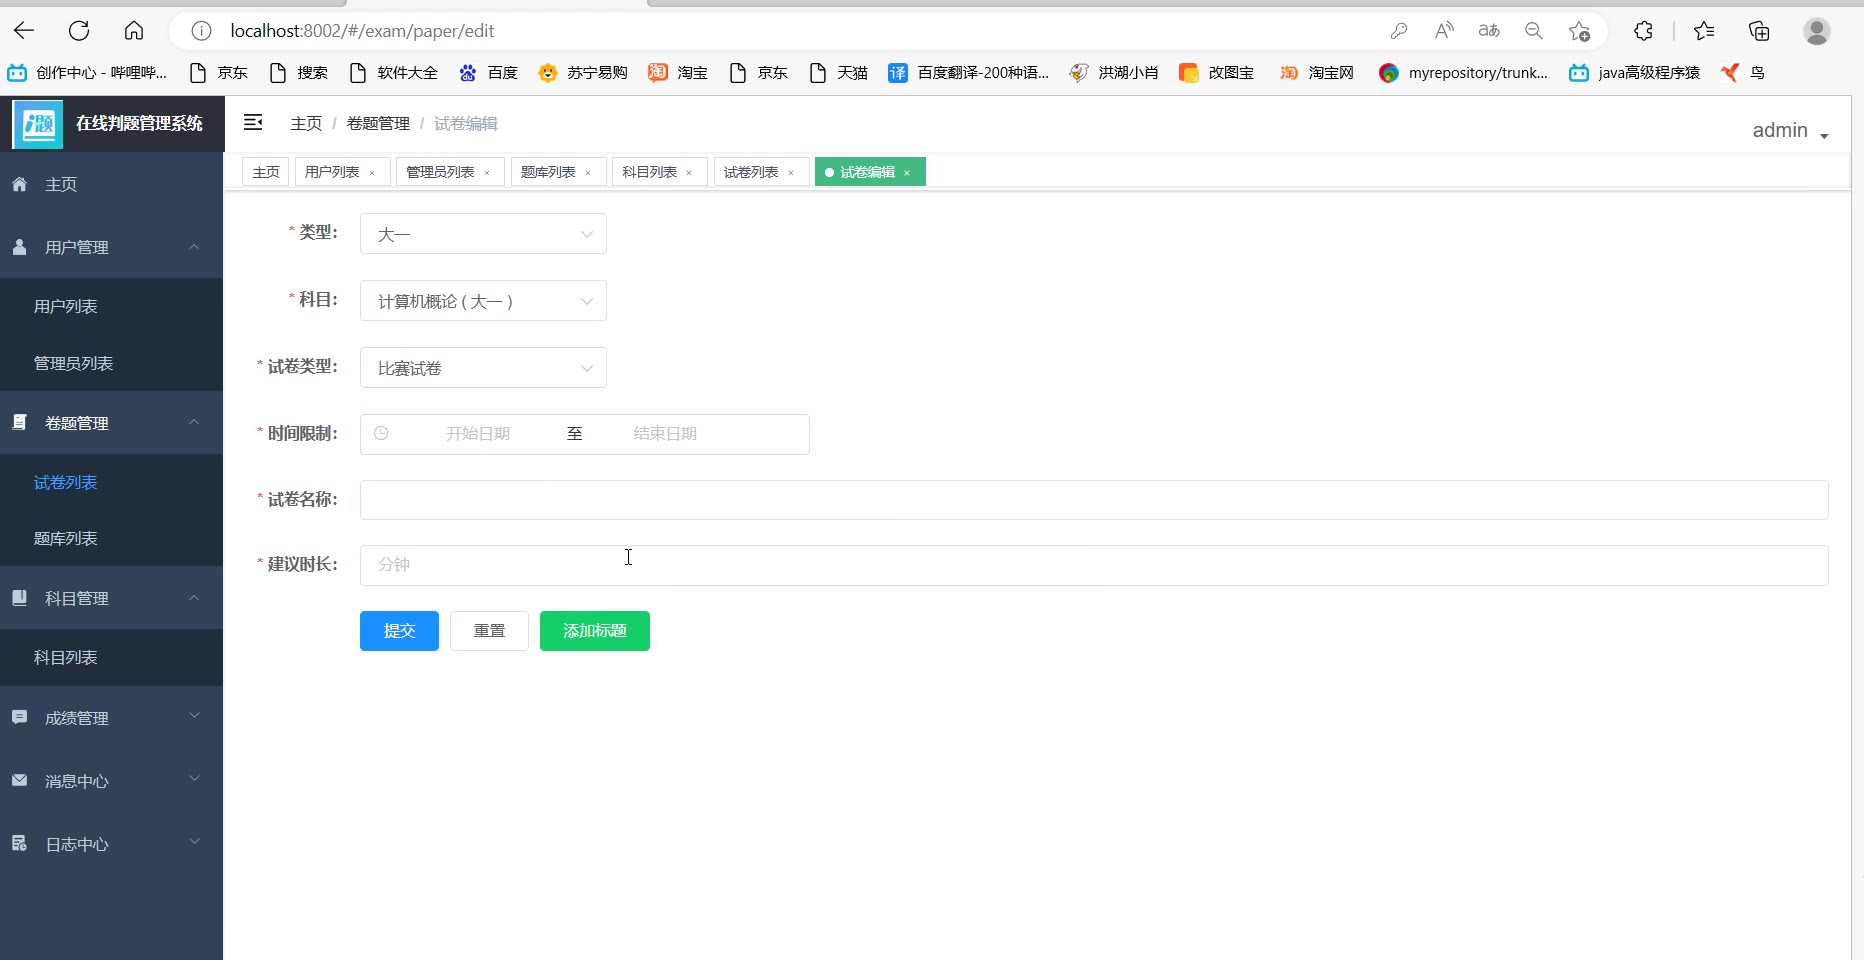
Task: Go to the browser home icon
Action: (x=134, y=31)
